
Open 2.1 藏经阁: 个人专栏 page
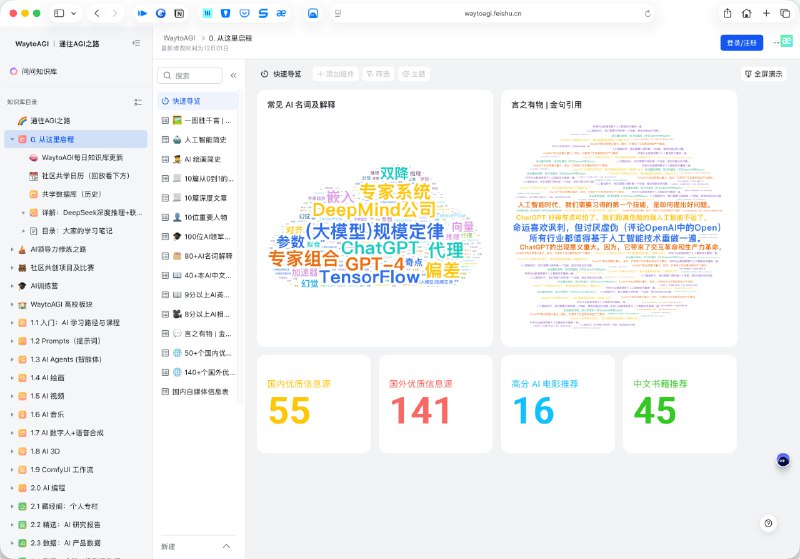pyautogui.click(x=64, y=506)
